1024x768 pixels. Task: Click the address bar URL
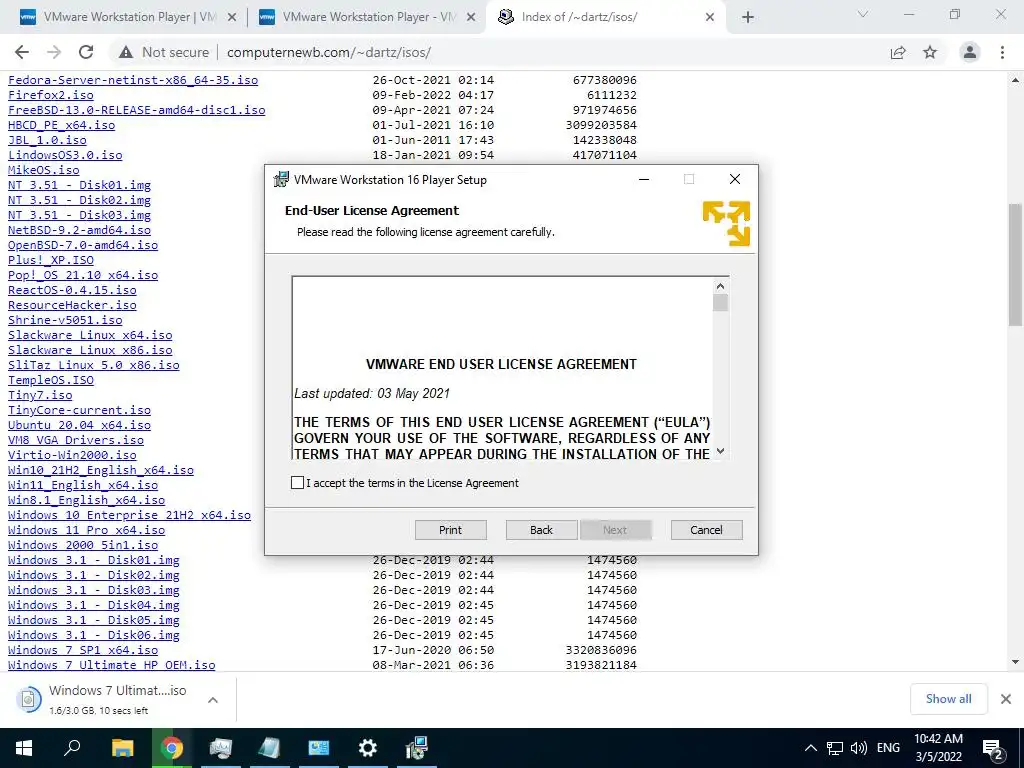click(x=328, y=52)
